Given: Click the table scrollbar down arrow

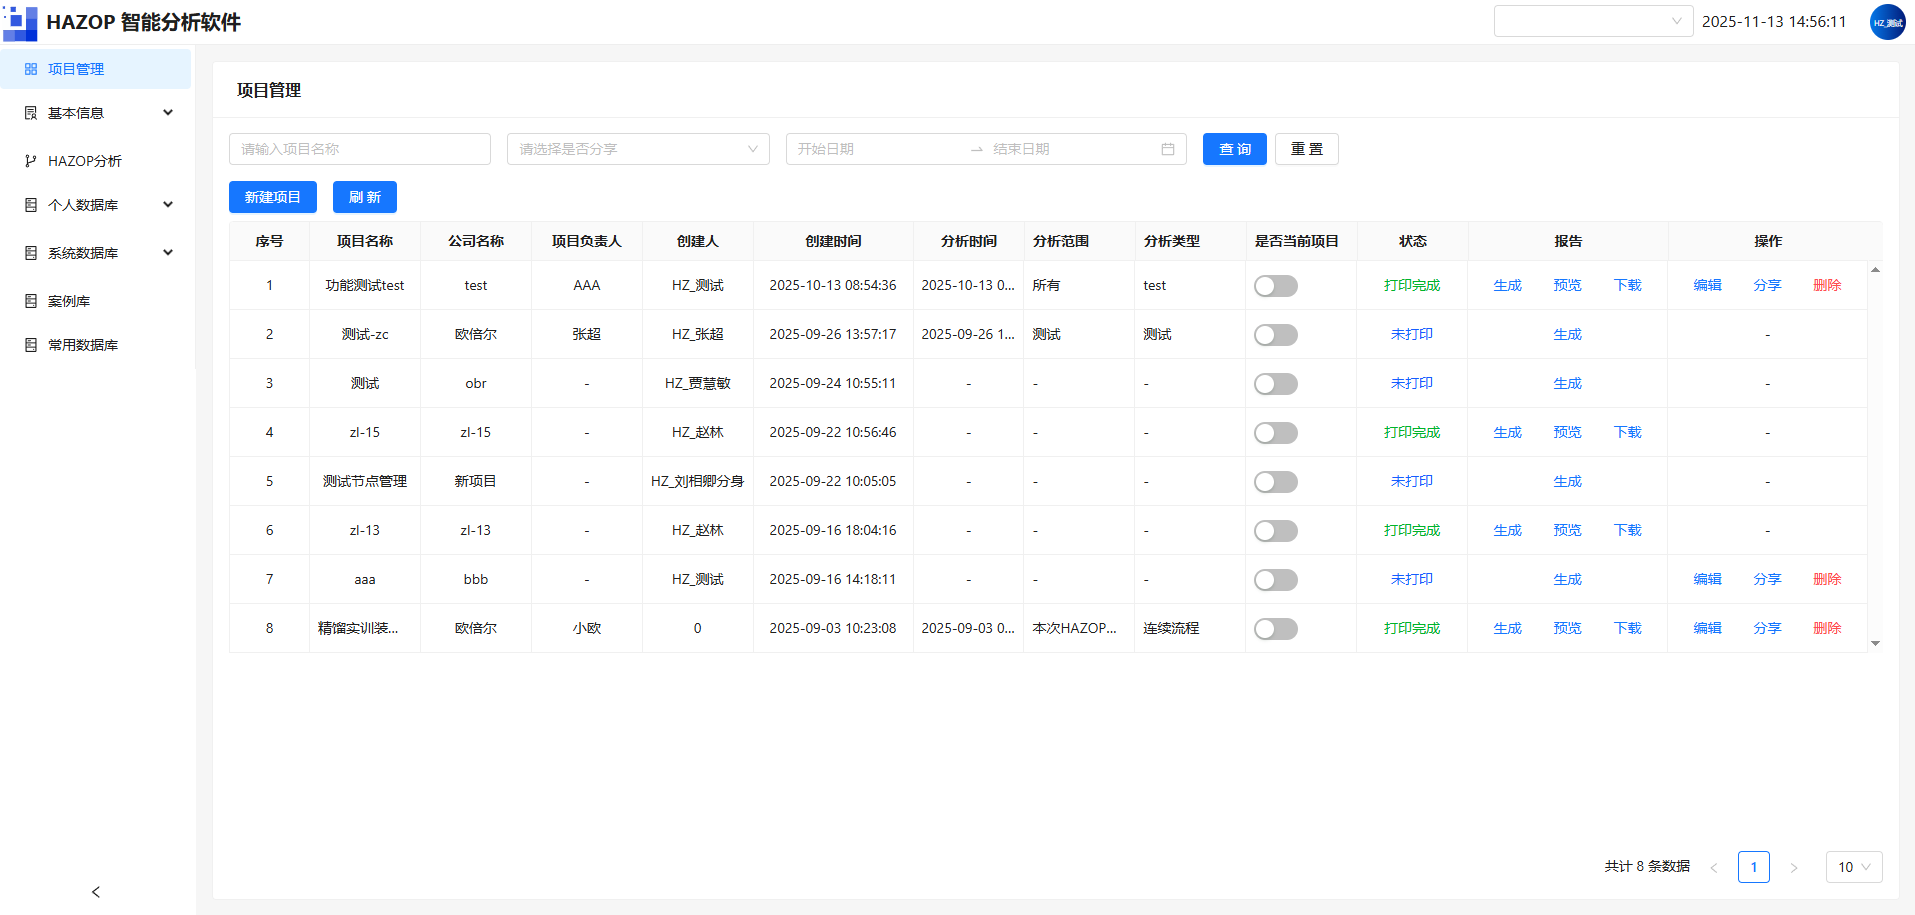Looking at the screenshot, I should [1875, 644].
